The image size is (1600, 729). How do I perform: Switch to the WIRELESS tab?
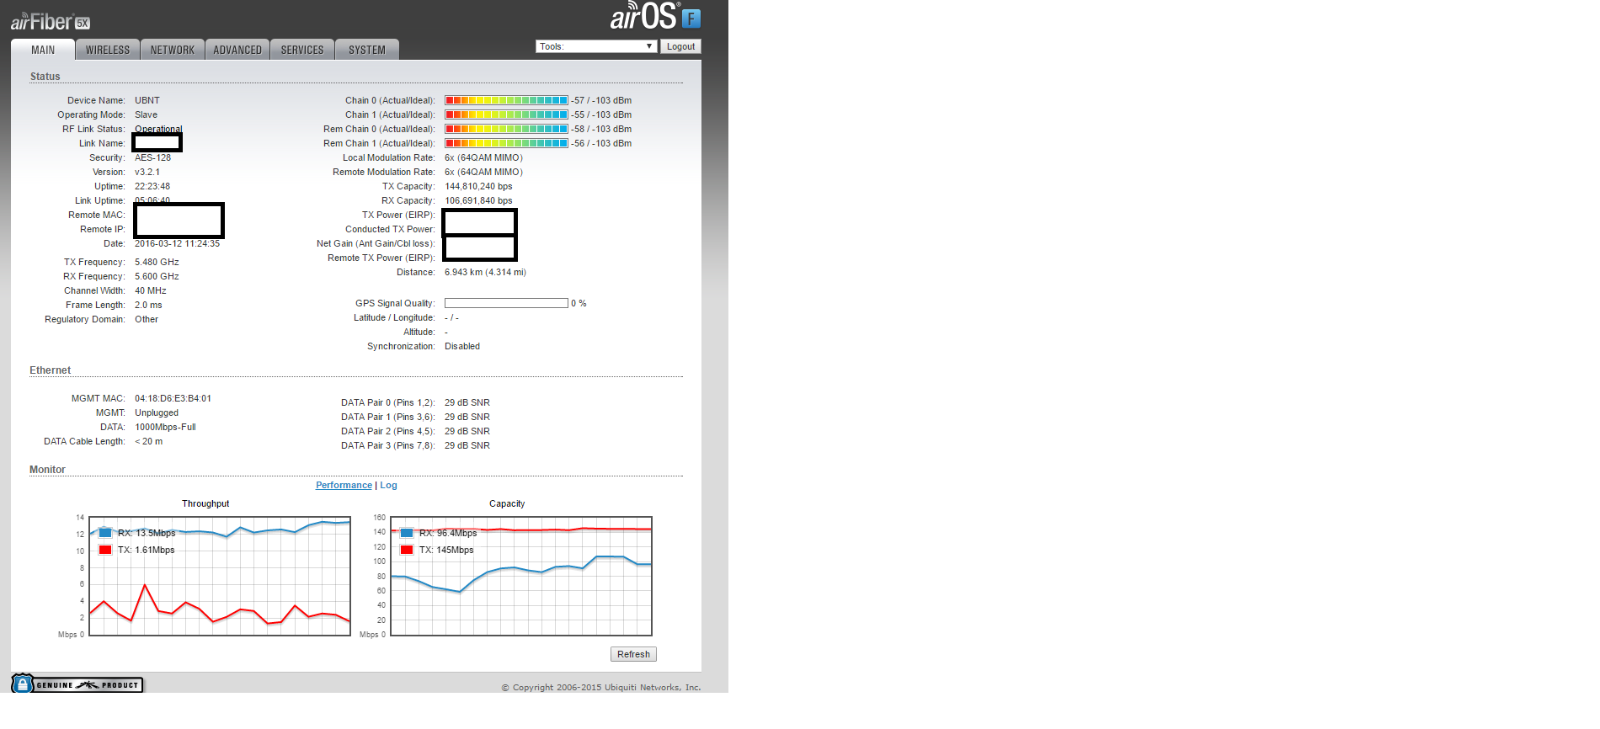107,50
